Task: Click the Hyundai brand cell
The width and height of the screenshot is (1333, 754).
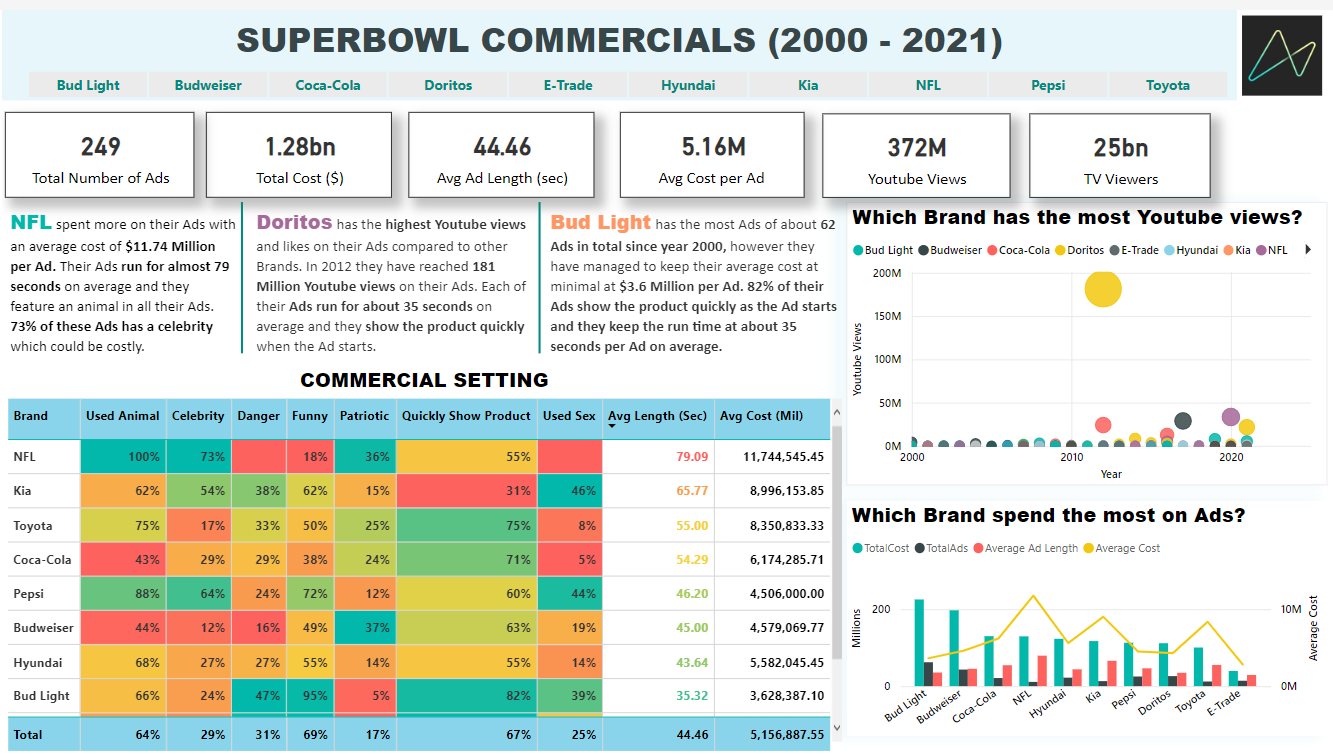Action: coord(44,662)
